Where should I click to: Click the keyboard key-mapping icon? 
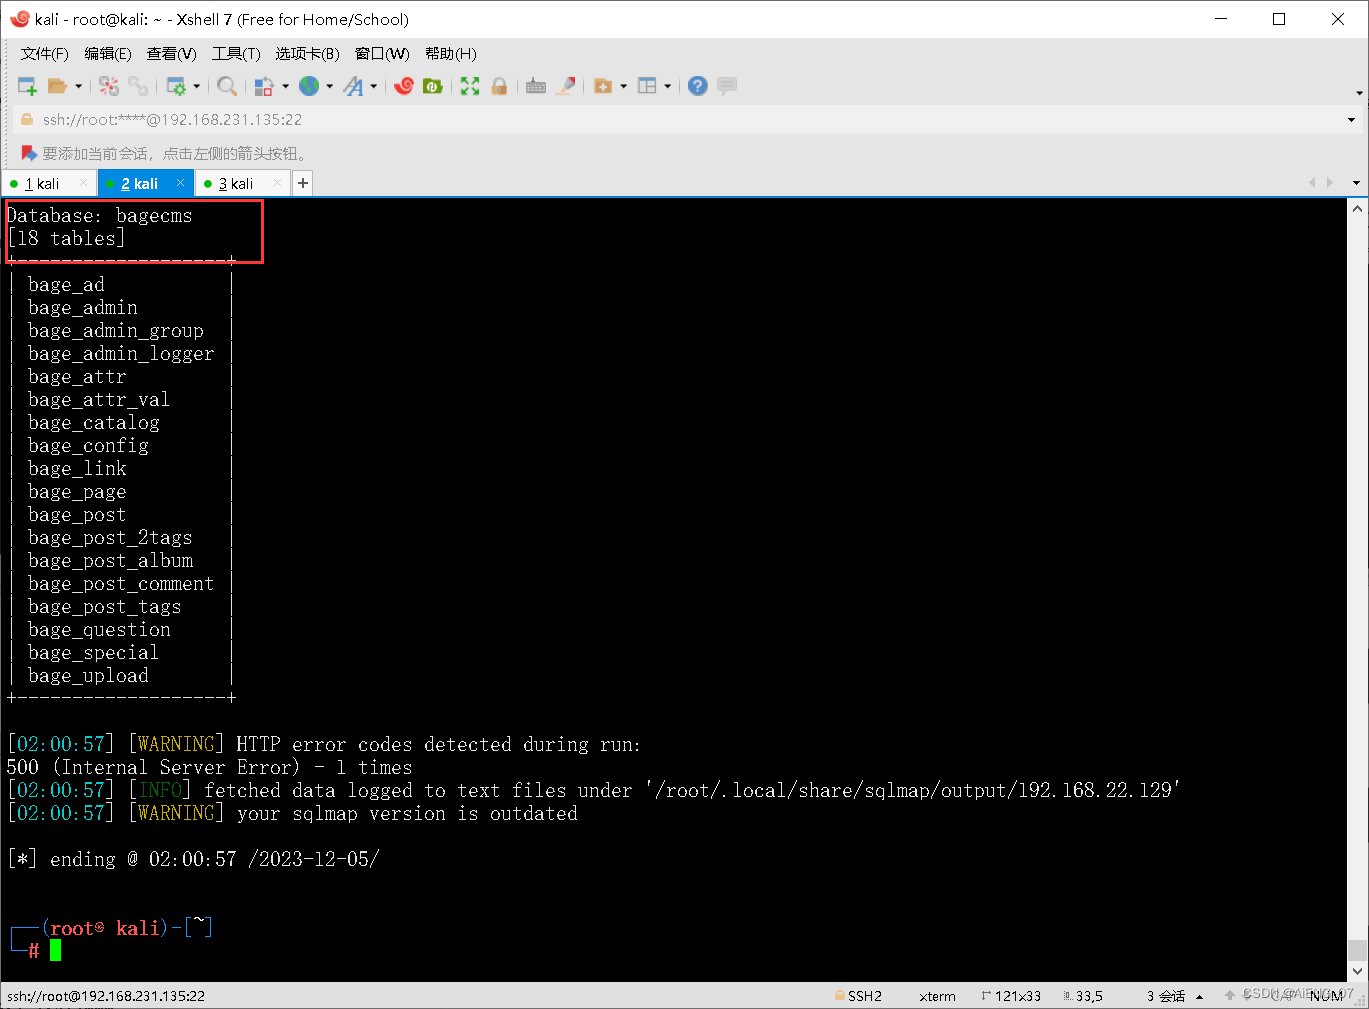pyautogui.click(x=536, y=86)
